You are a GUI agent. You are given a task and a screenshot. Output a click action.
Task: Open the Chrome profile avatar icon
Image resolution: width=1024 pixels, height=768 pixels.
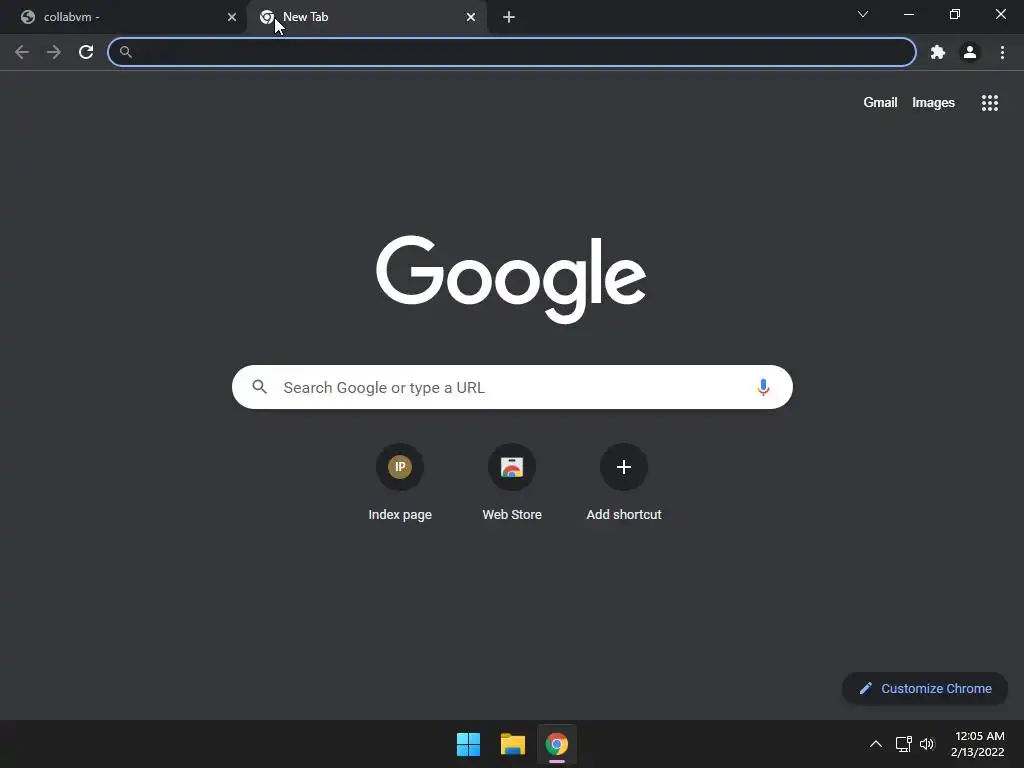pos(970,52)
